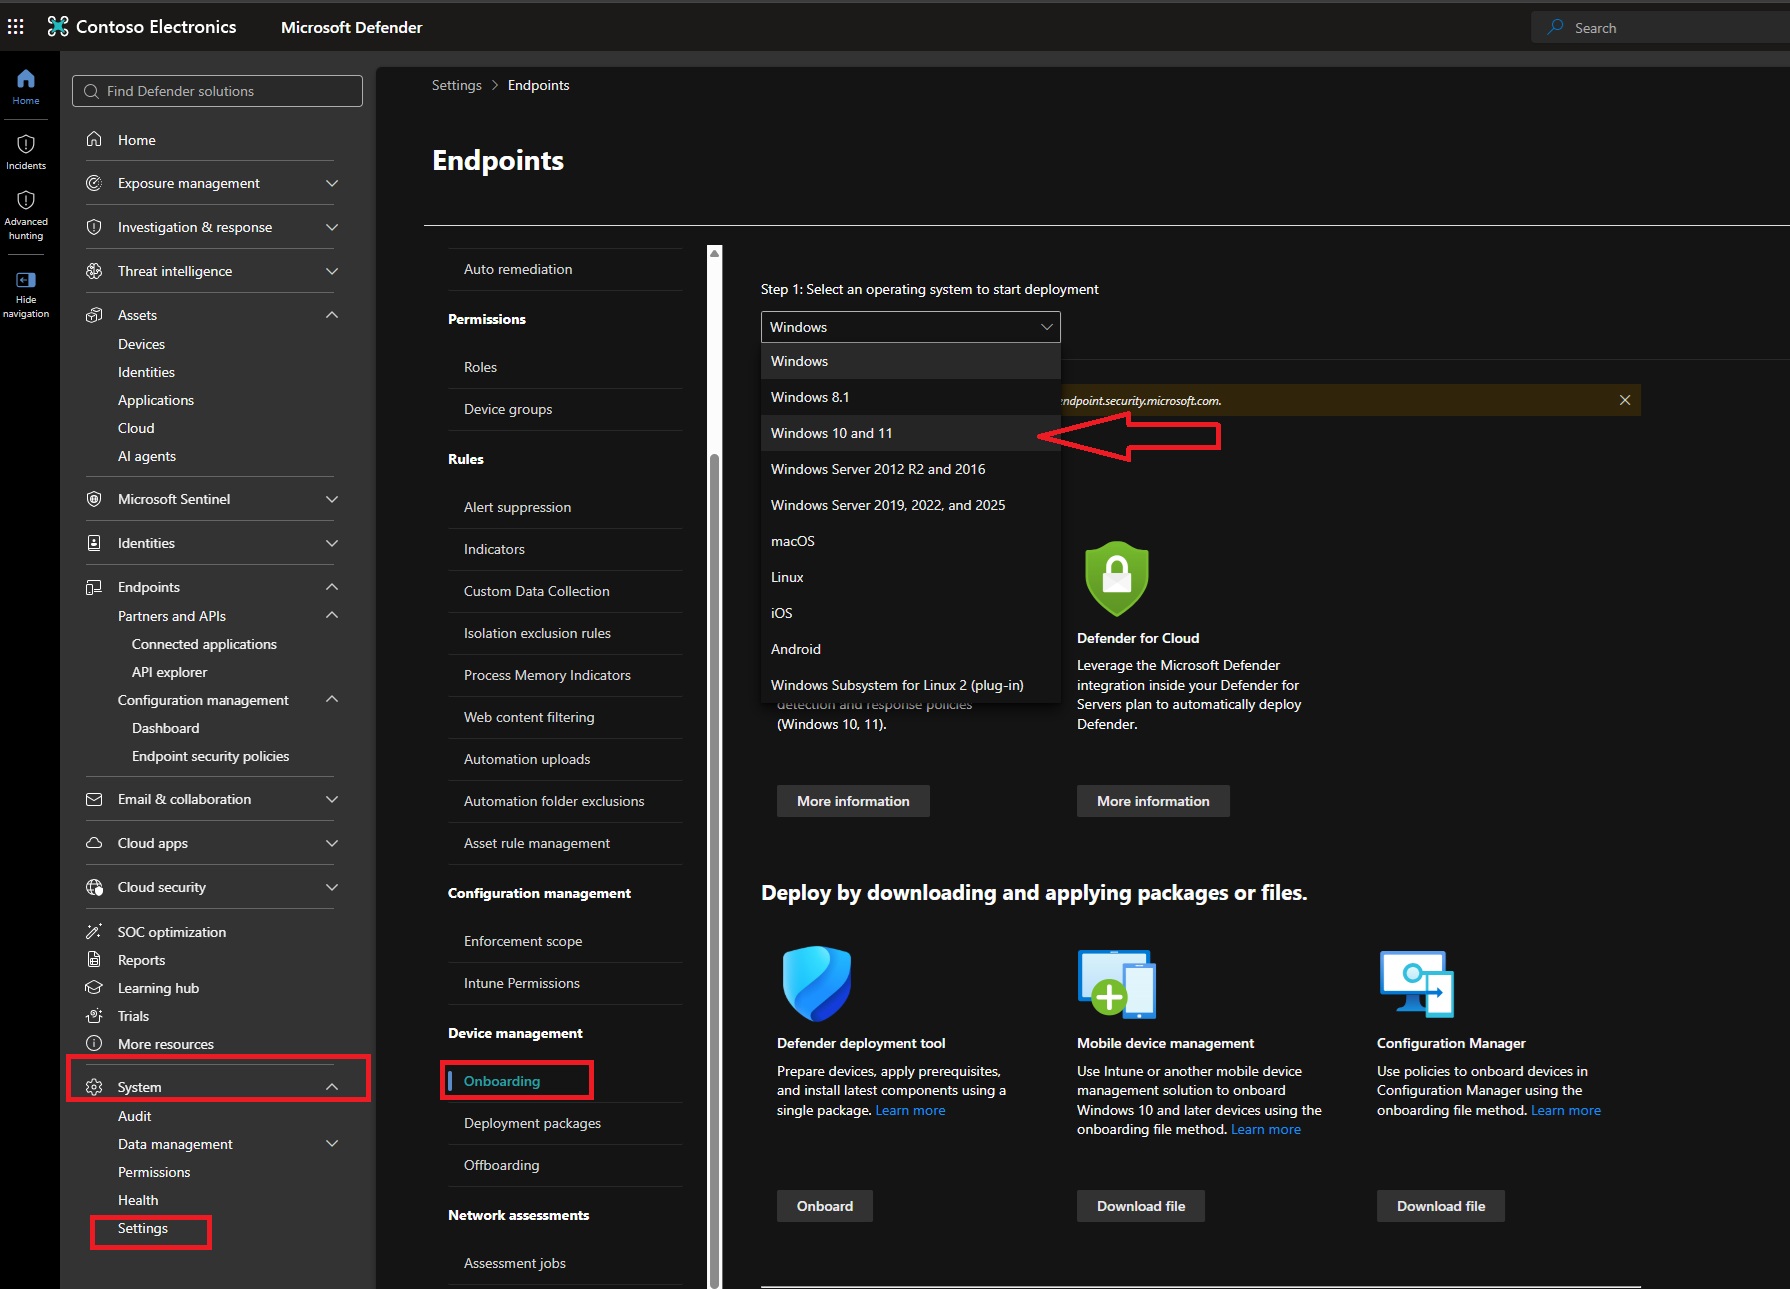Open Learn more link for Defender deployment tool
Viewport: 1790px width, 1289px height.
coord(910,1110)
